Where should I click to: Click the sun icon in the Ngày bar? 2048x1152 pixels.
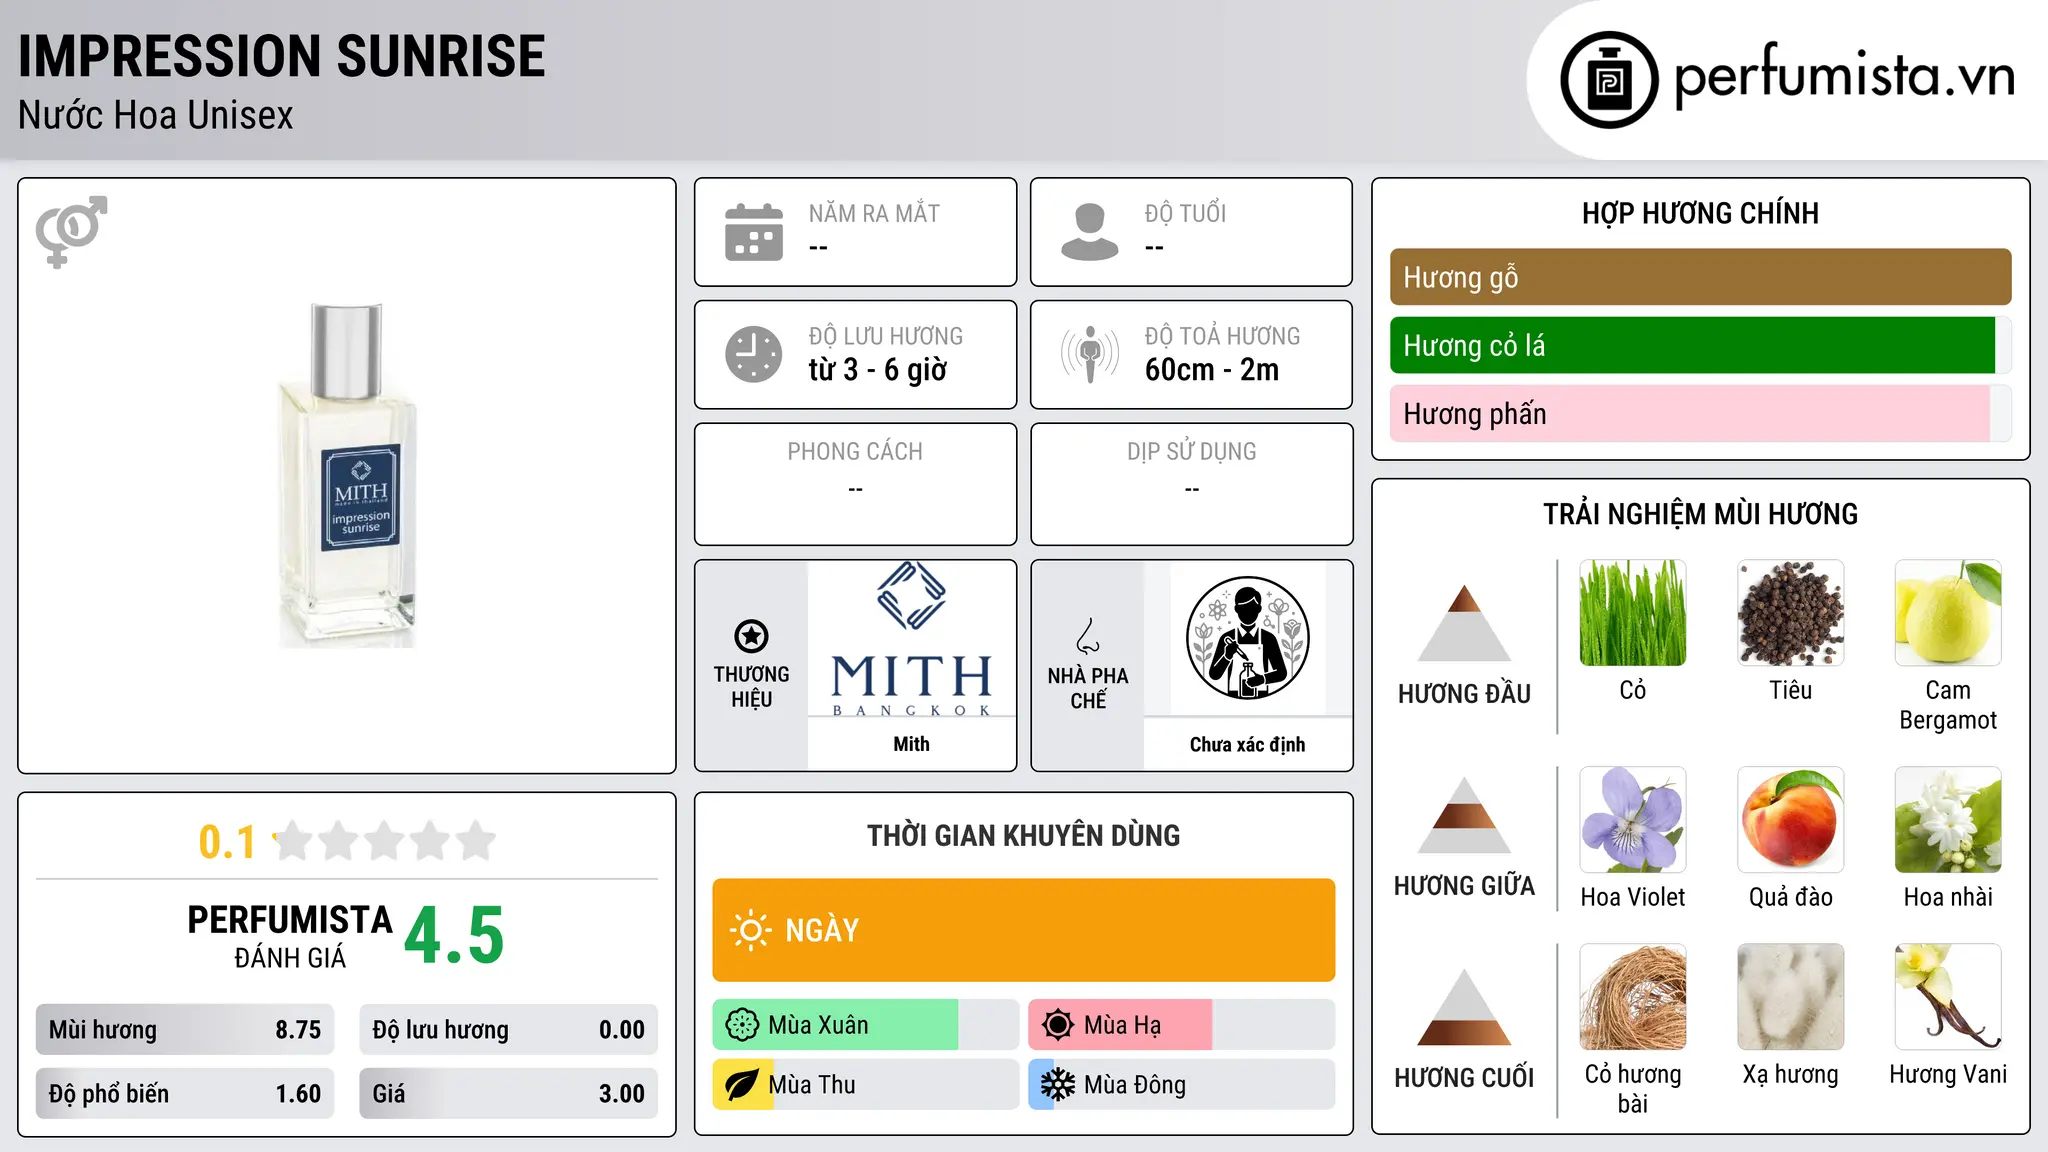point(751,930)
